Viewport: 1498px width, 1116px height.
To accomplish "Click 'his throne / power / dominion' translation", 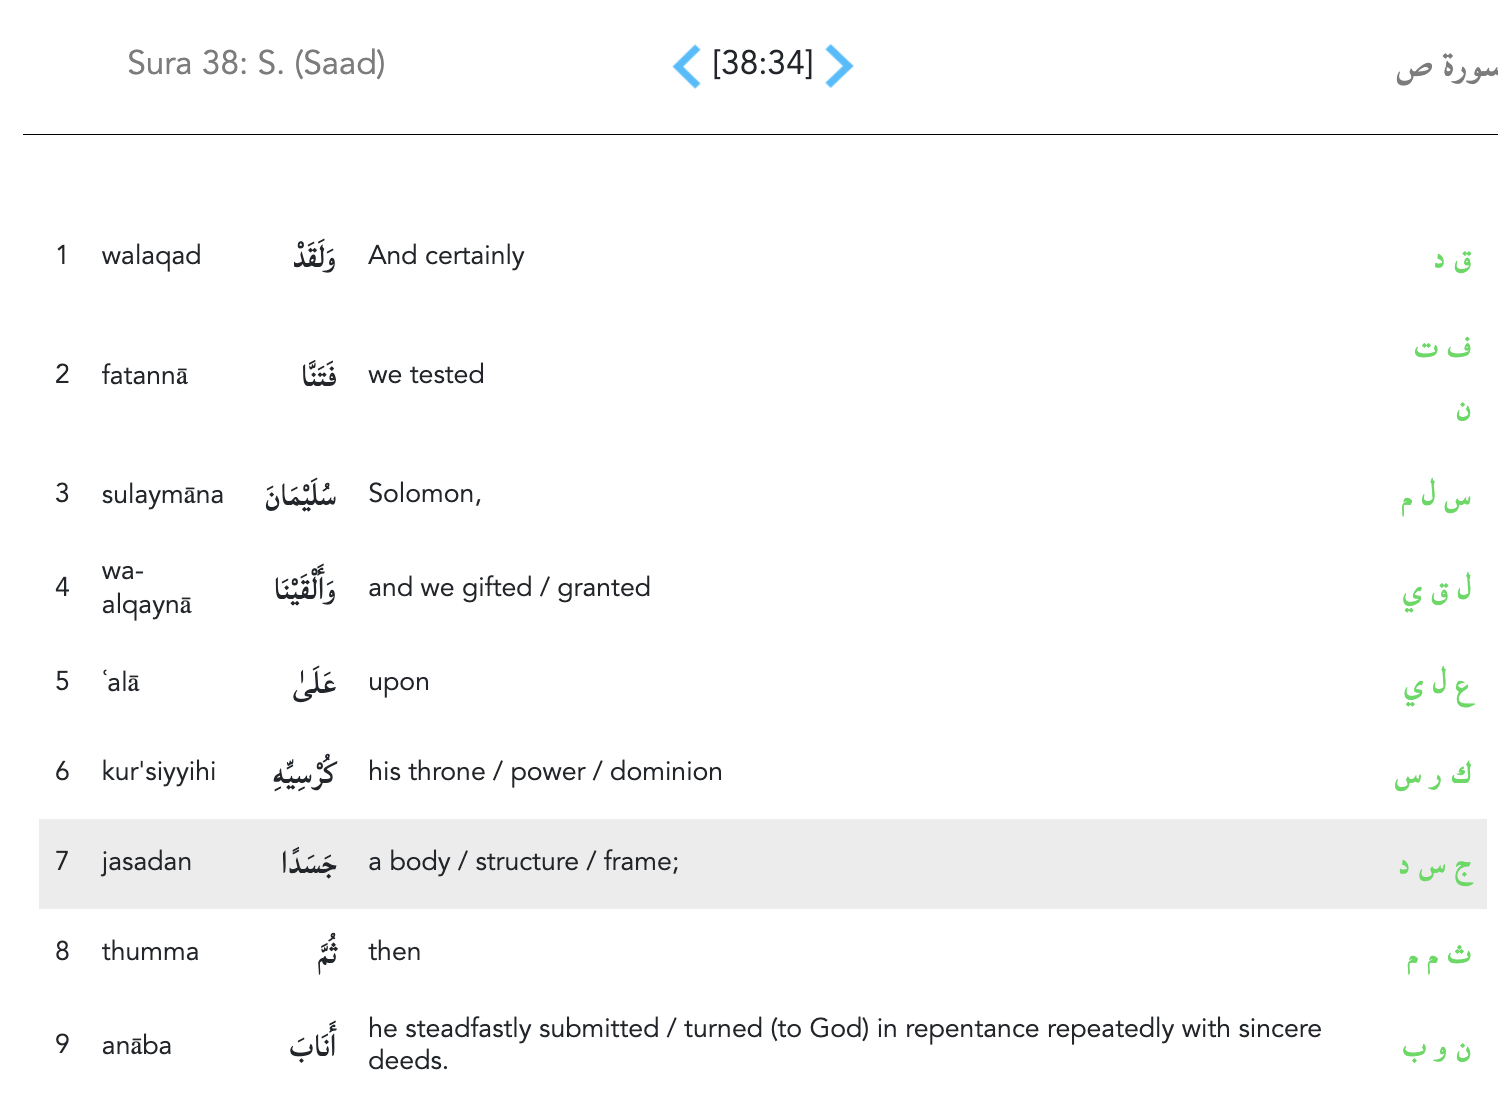I will [x=545, y=772].
